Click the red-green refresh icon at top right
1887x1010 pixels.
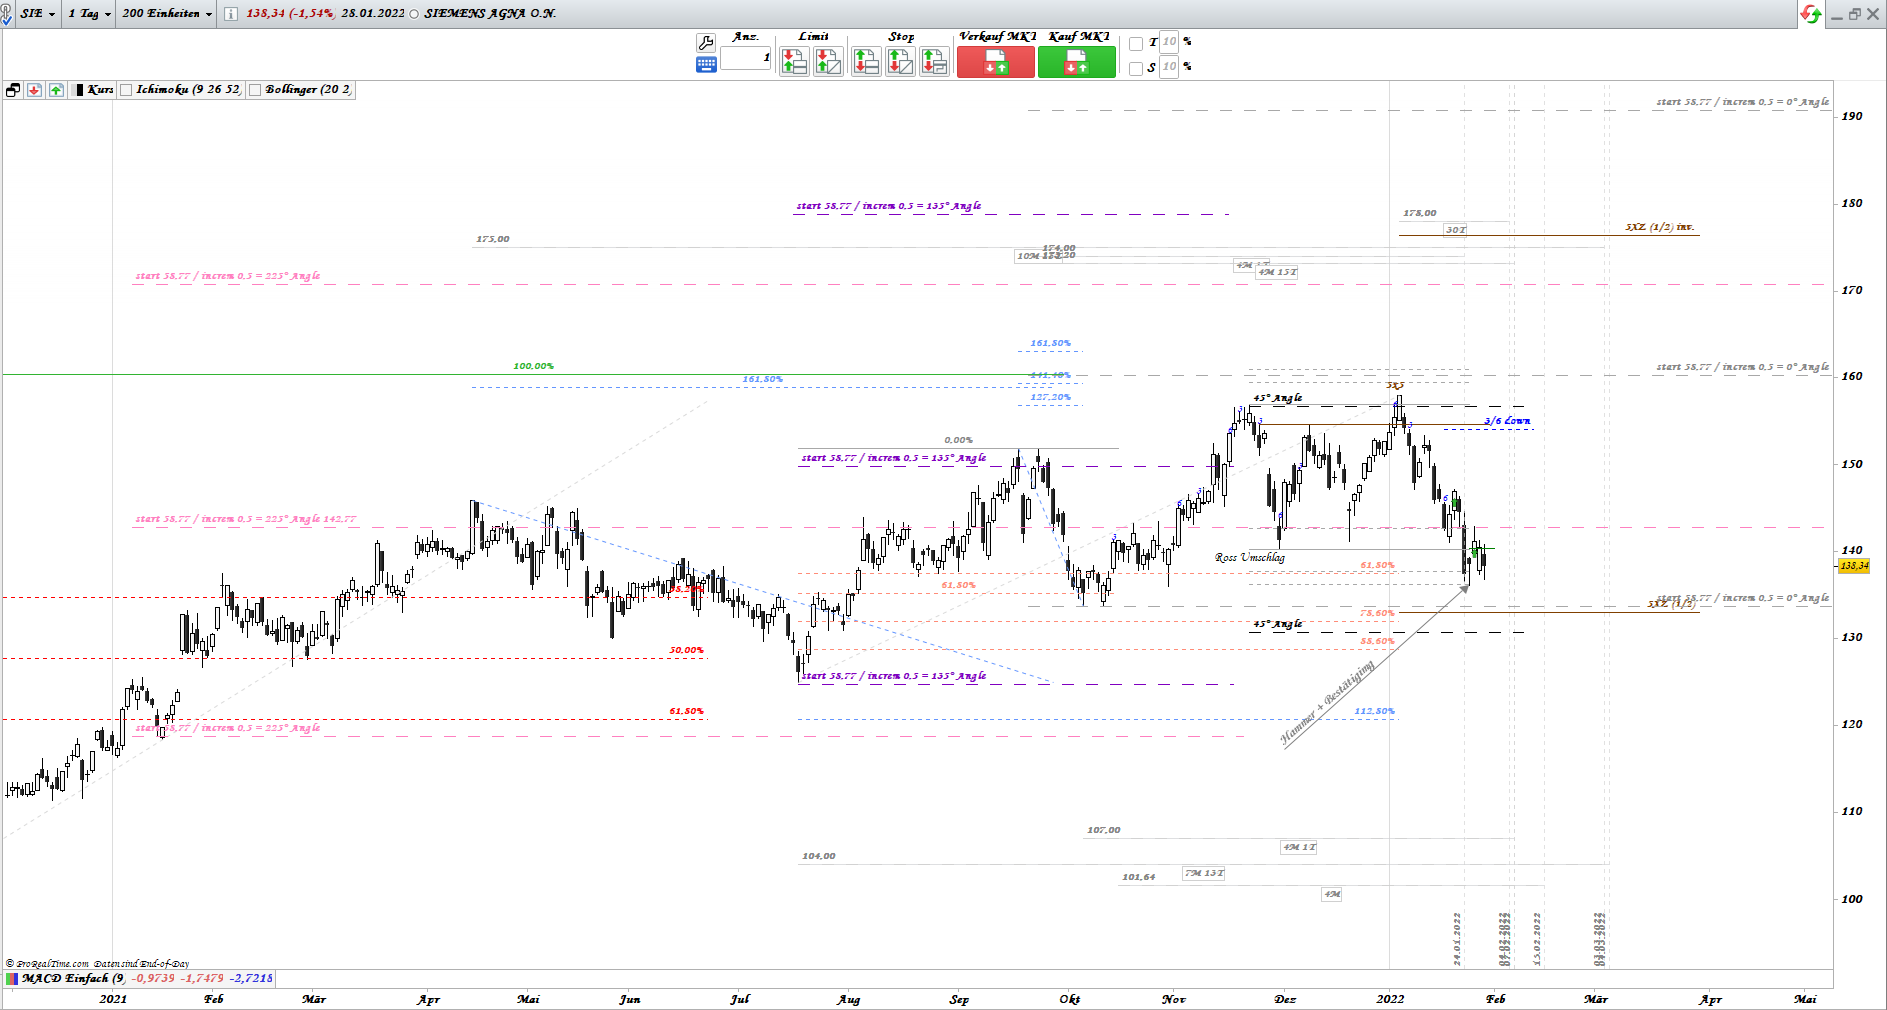[x=1811, y=14]
